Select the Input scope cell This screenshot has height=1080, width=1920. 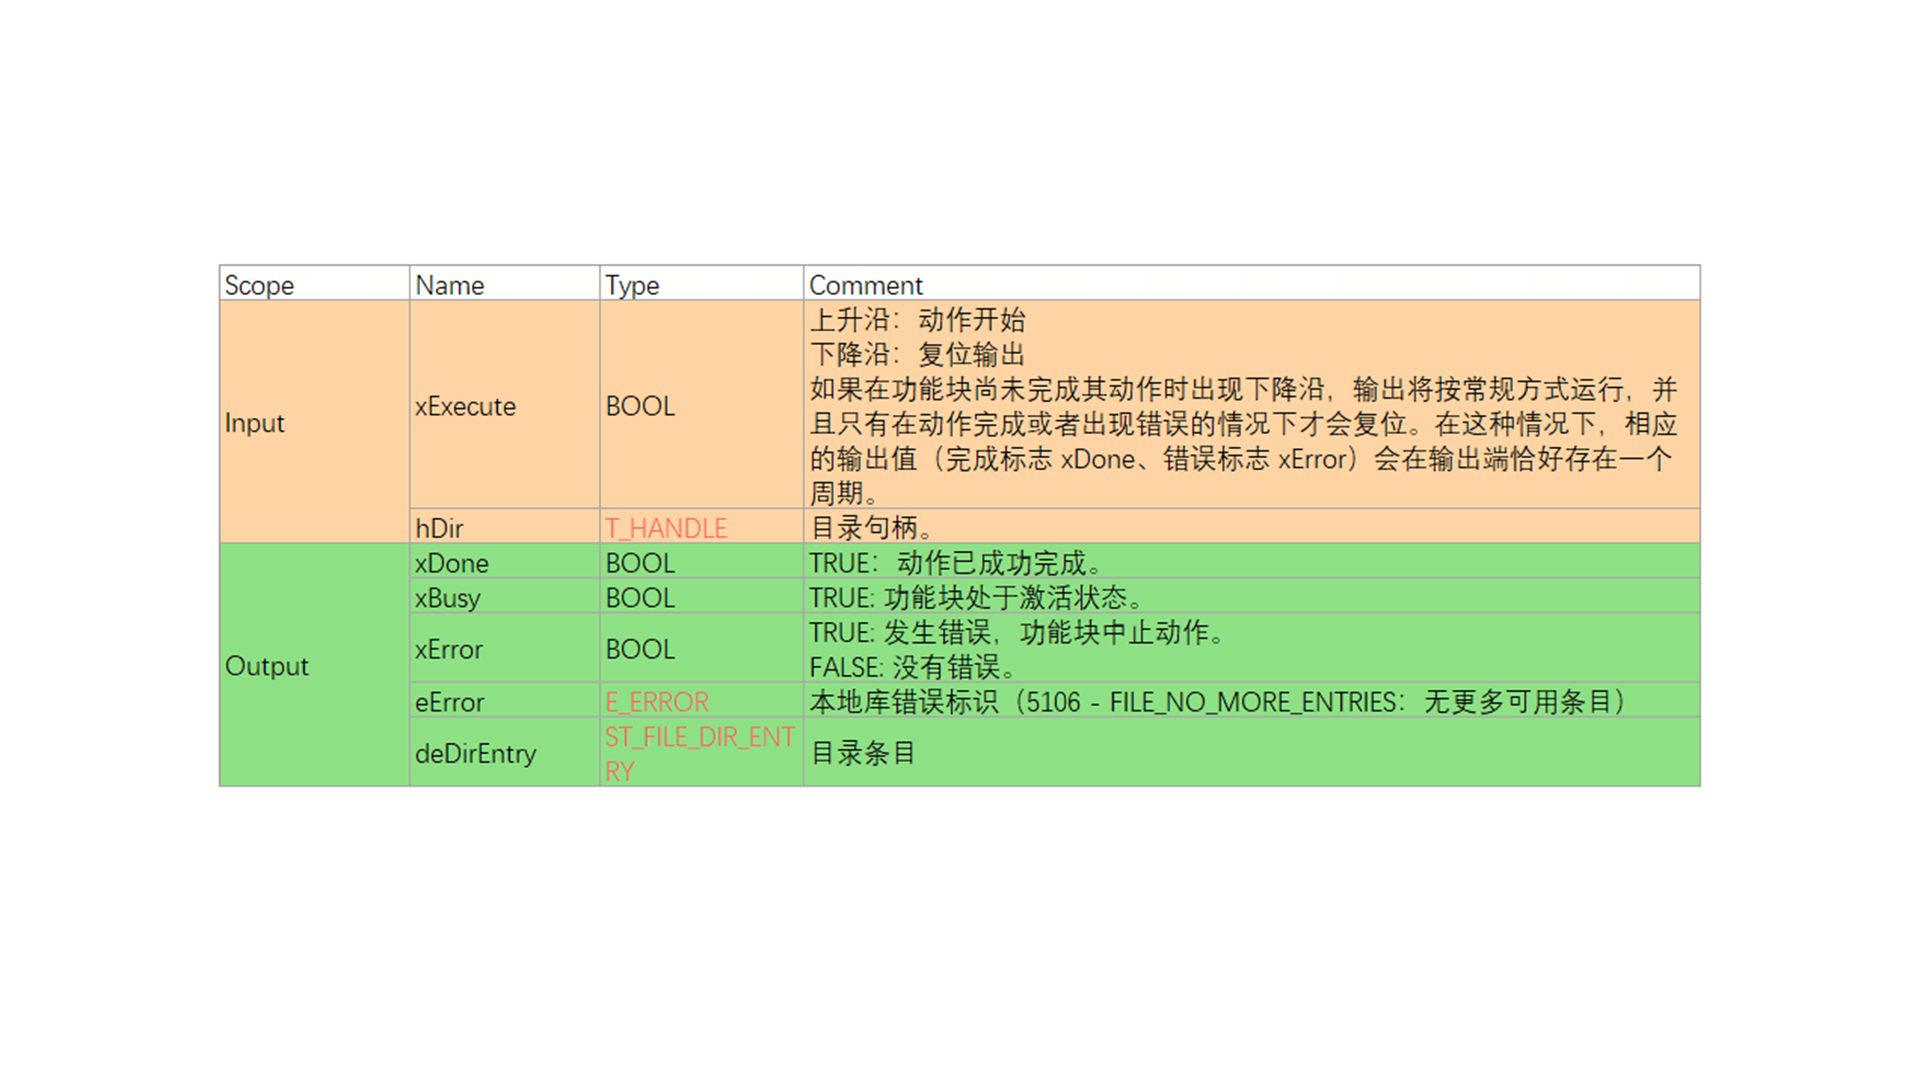click(255, 423)
